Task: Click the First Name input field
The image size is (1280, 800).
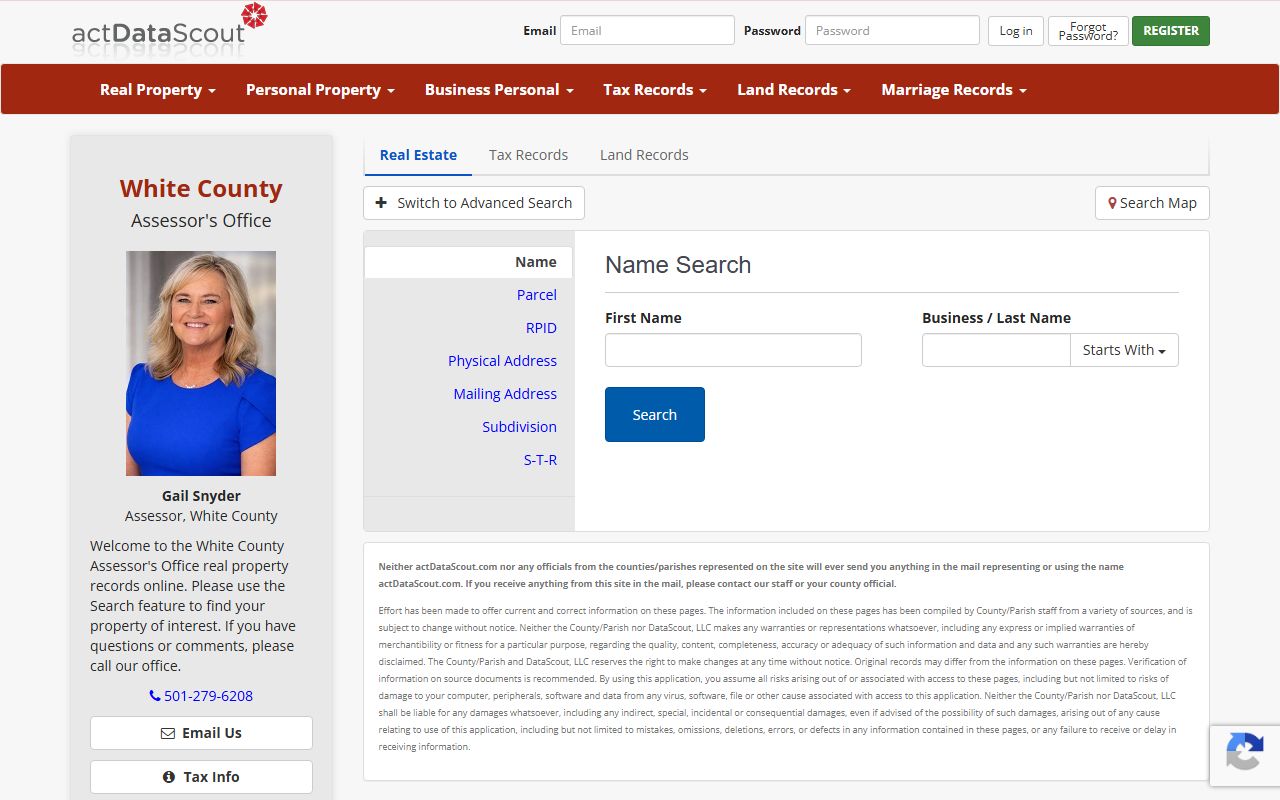Action: (733, 350)
